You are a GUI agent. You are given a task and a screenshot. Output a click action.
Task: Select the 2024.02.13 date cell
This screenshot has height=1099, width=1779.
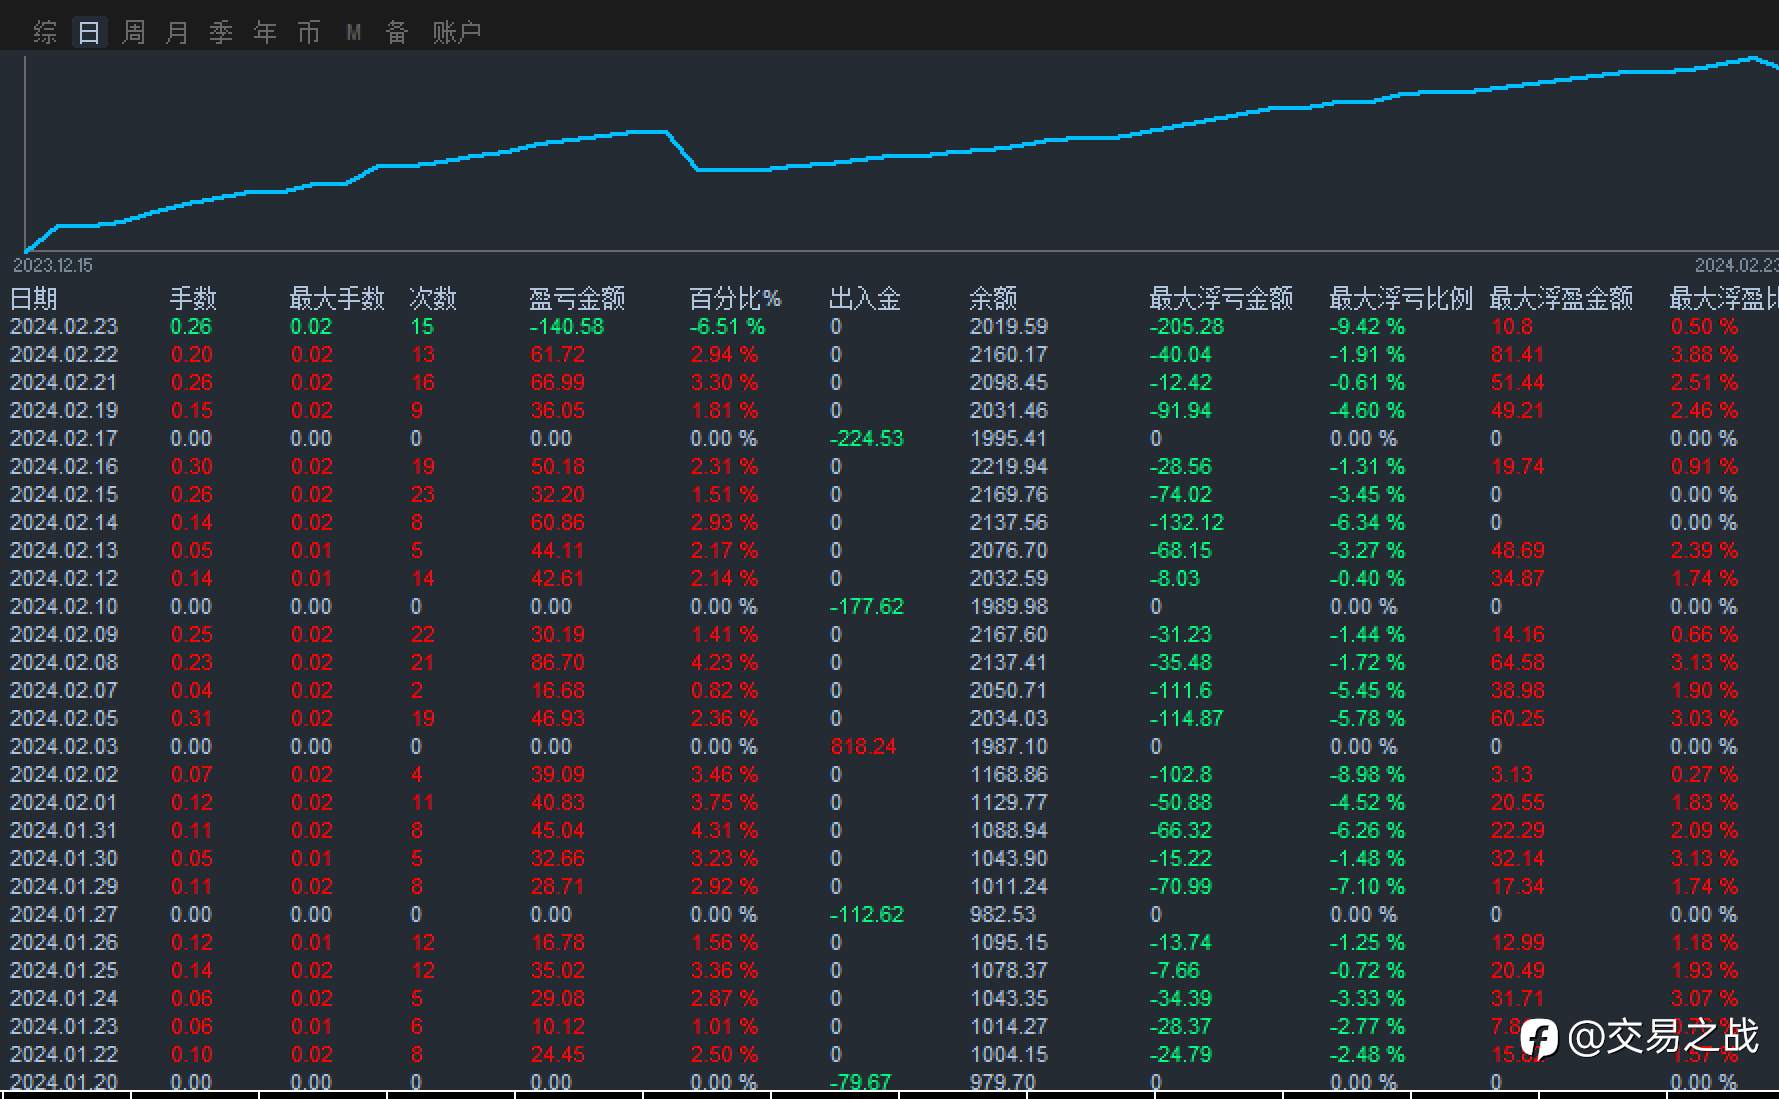coord(64,551)
